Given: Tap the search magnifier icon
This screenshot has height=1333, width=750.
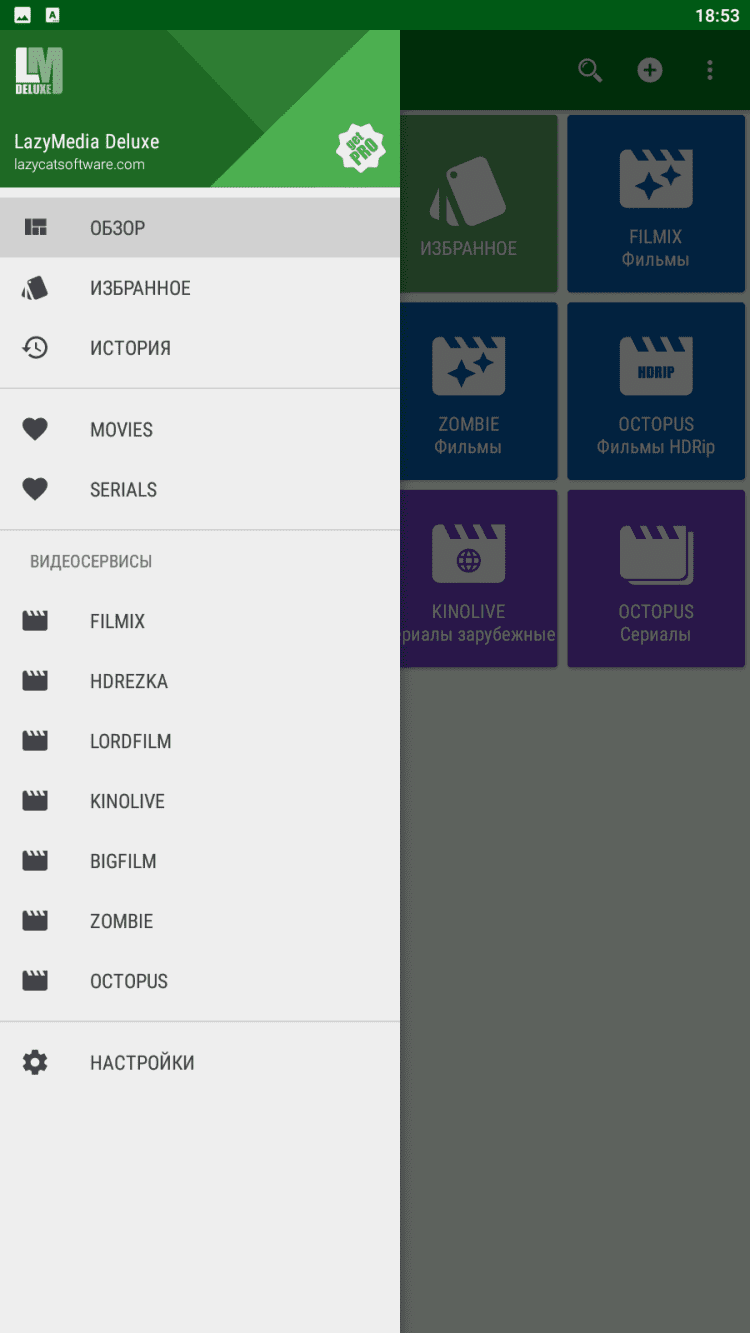Looking at the screenshot, I should [590, 70].
